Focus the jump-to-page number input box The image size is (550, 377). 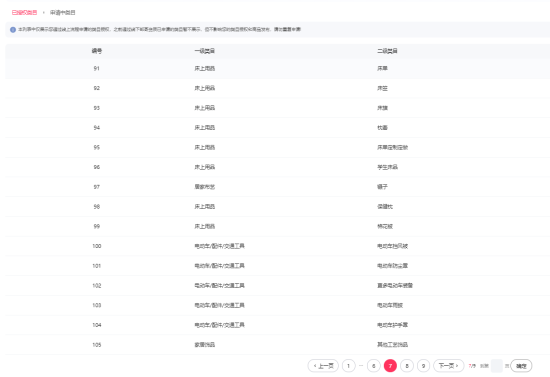click(x=496, y=366)
